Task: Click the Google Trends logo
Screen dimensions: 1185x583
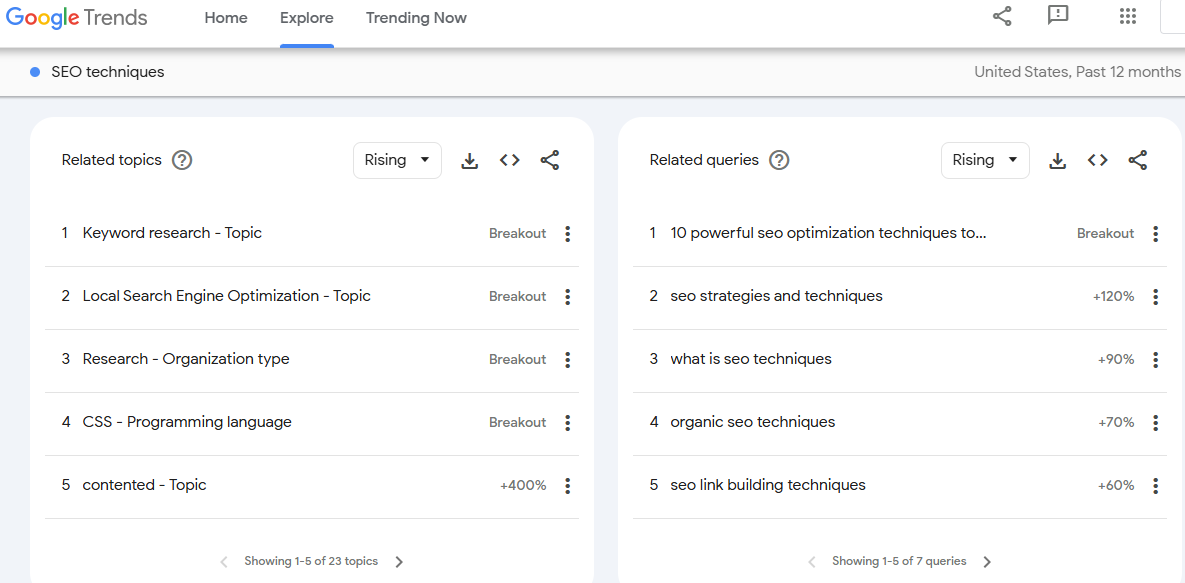Action: click(76, 17)
